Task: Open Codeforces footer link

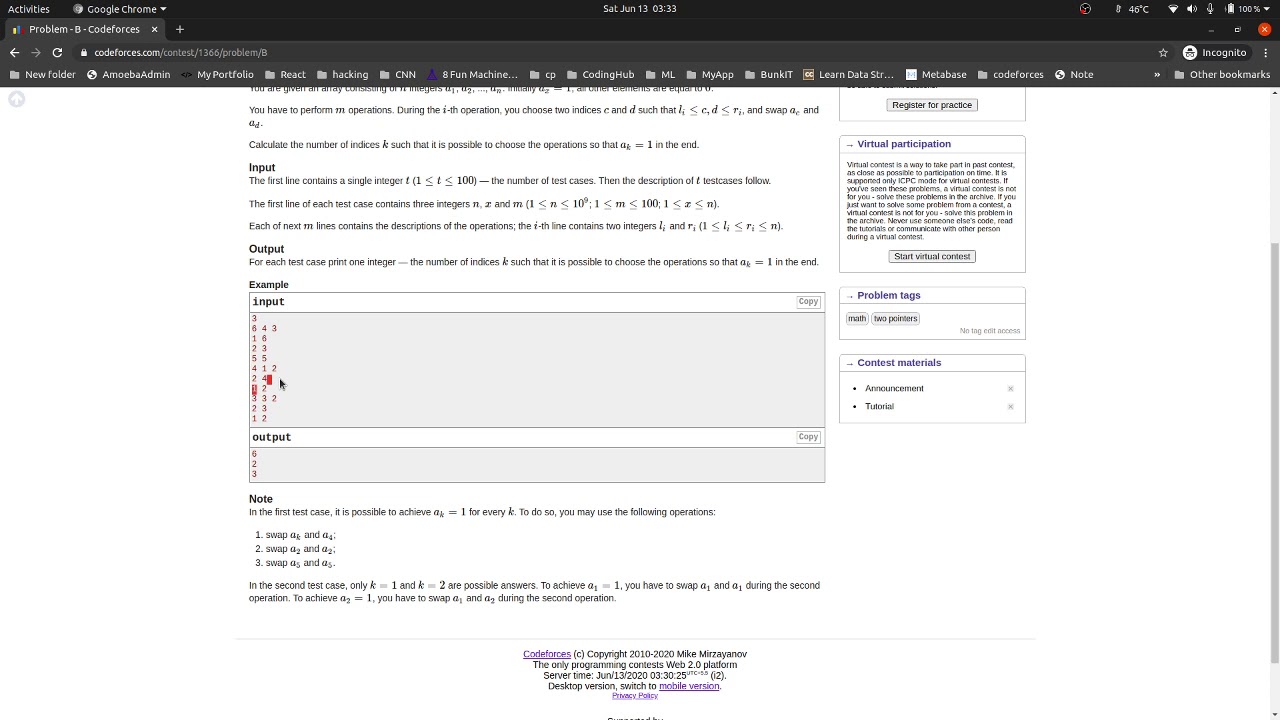Action: [547, 654]
